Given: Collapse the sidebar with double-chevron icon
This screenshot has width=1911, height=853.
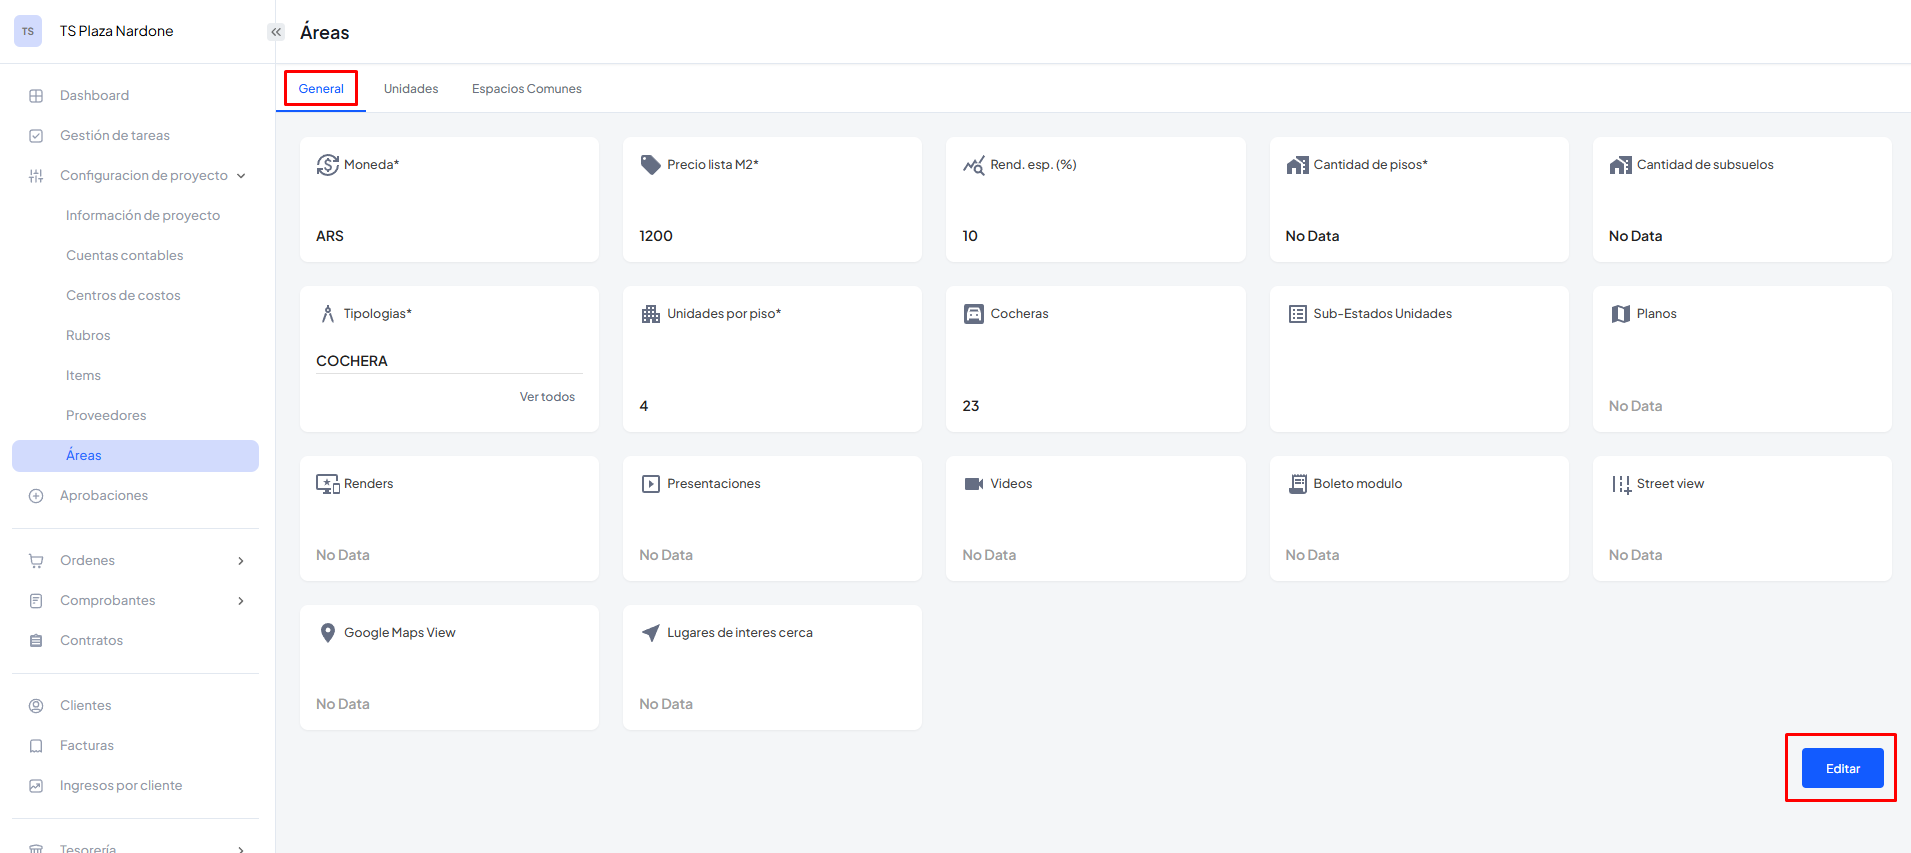Looking at the screenshot, I should tap(276, 32).
